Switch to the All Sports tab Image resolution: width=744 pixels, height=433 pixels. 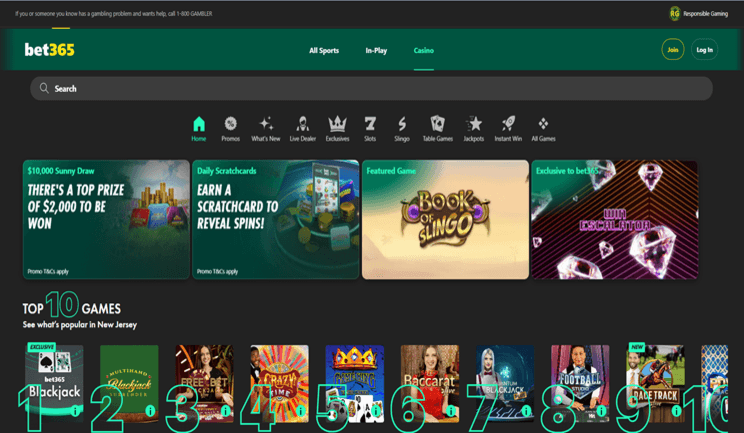pyautogui.click(x=324, y=50)
